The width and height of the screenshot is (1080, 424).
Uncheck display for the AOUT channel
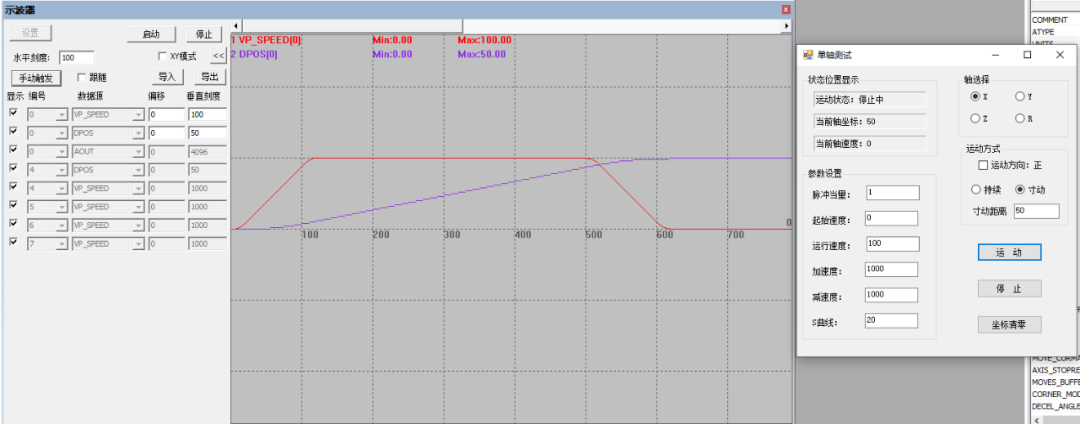[14, 150]
